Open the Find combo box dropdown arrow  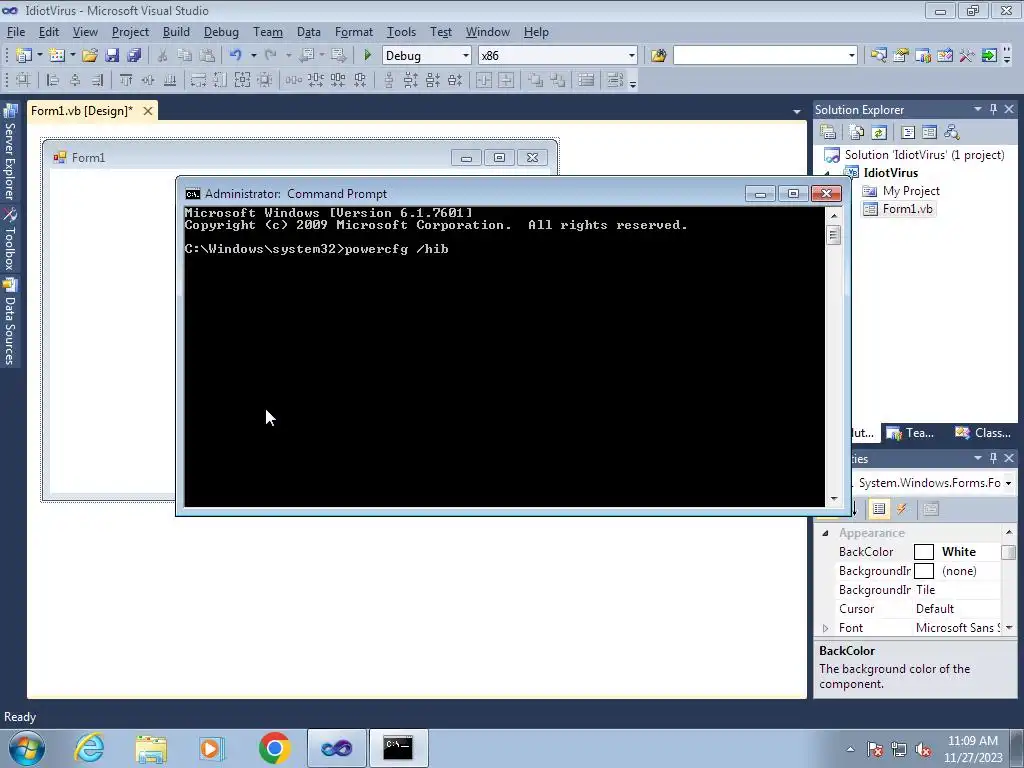click(851, 56)
